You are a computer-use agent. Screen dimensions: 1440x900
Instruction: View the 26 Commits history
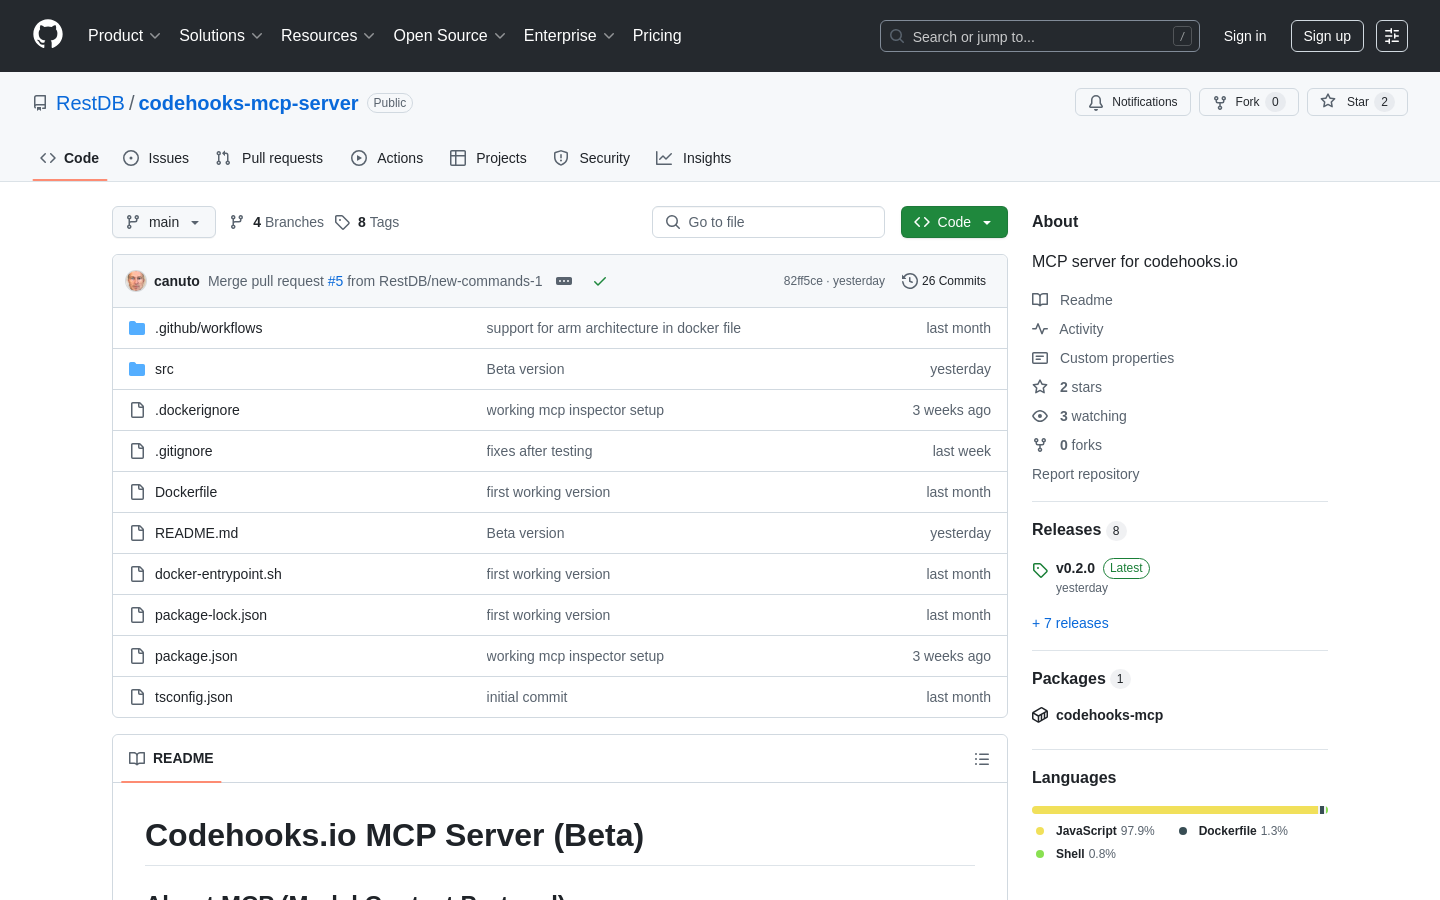click(x=944, y=281)
